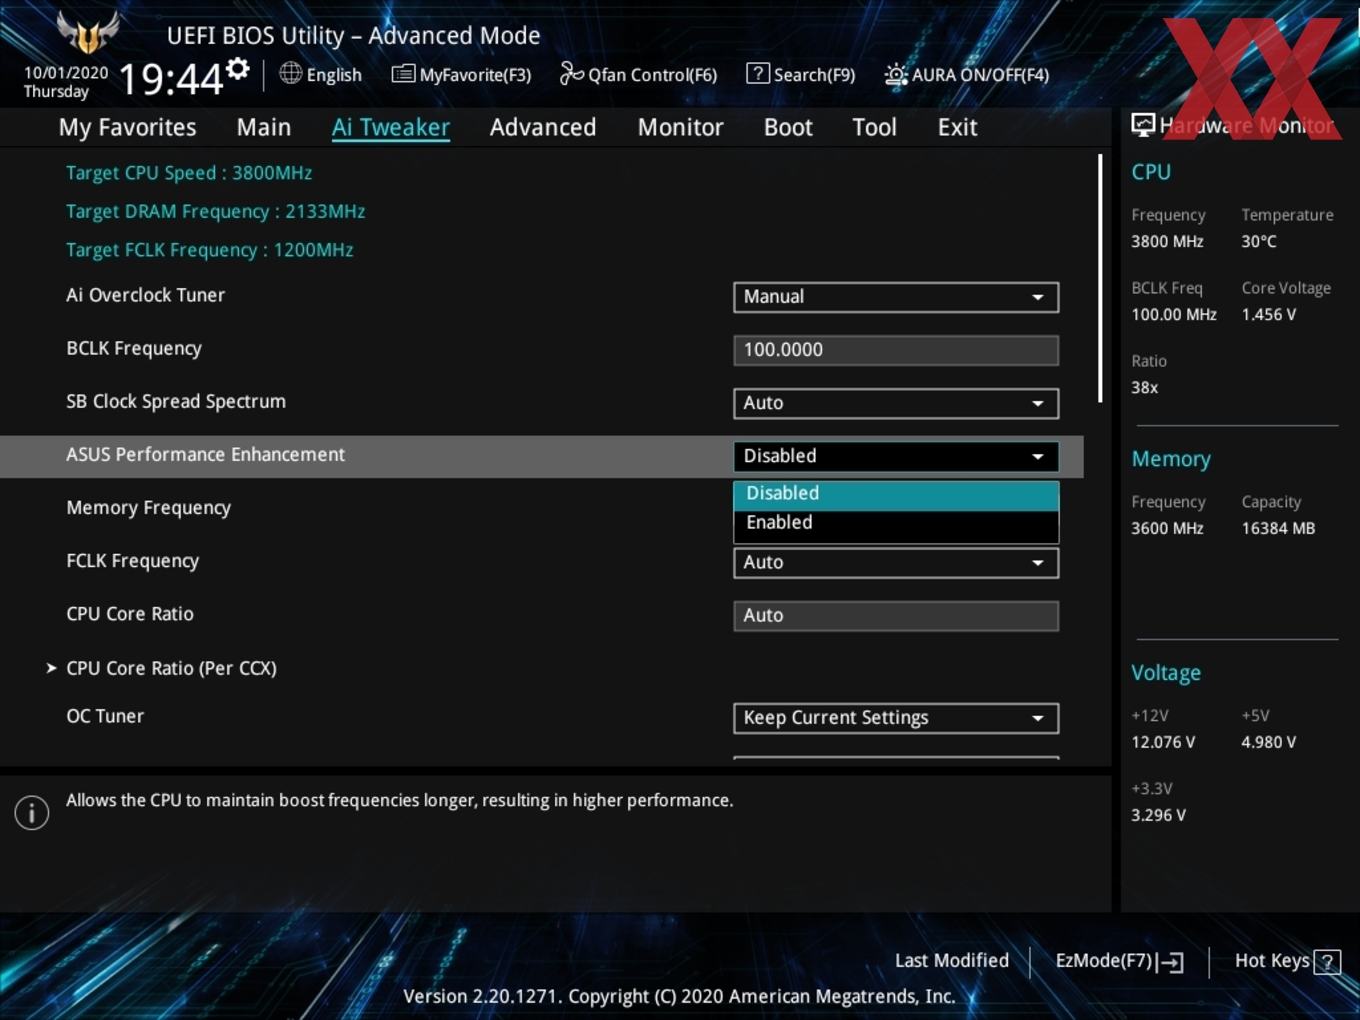Choose Enabled in the open list
This screenshot has height=1020, width=1360.
[x=896, y=523]
